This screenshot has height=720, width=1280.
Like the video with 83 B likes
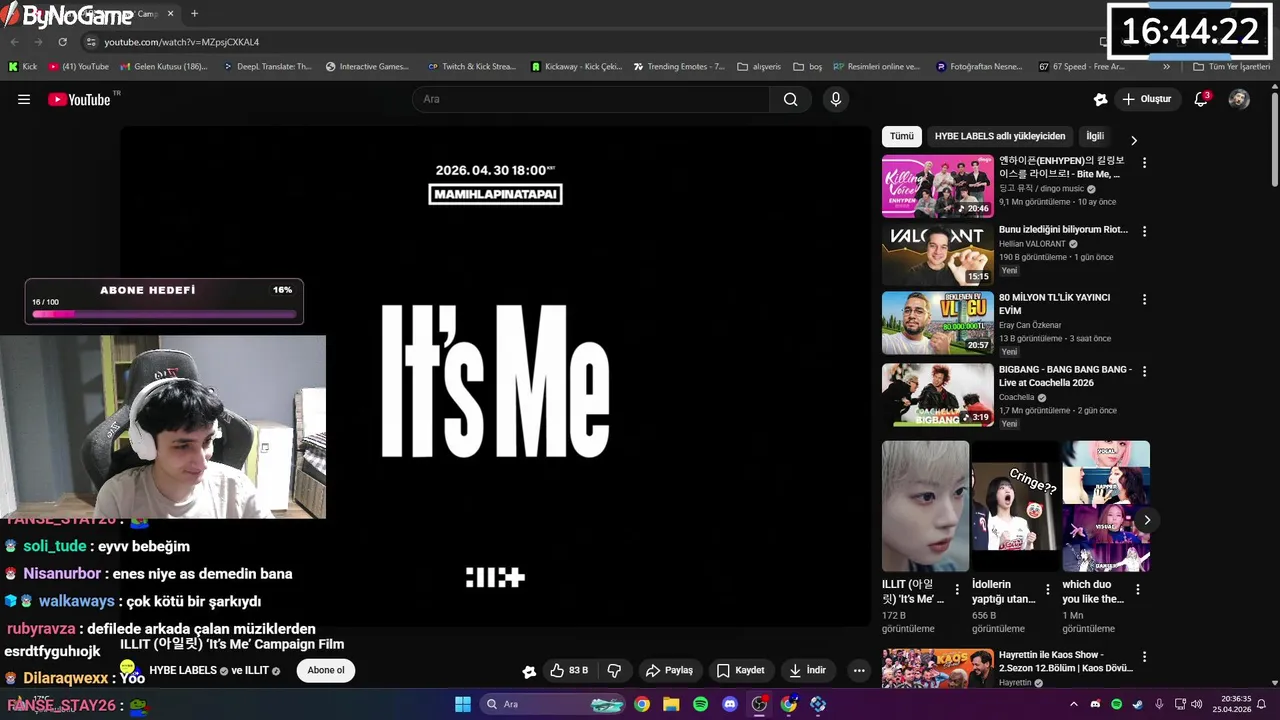point(569,670)
